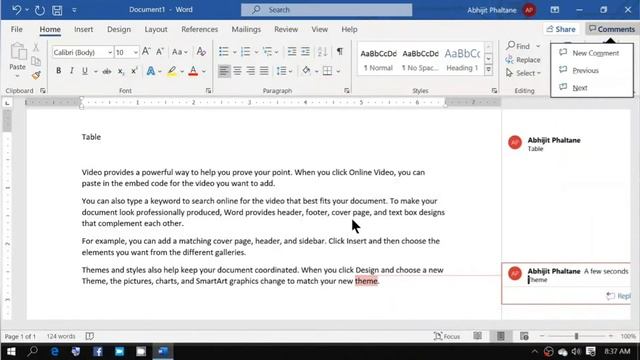Apply superscript formatting
This screenshot has height=360, width=640.
(134, 71)
